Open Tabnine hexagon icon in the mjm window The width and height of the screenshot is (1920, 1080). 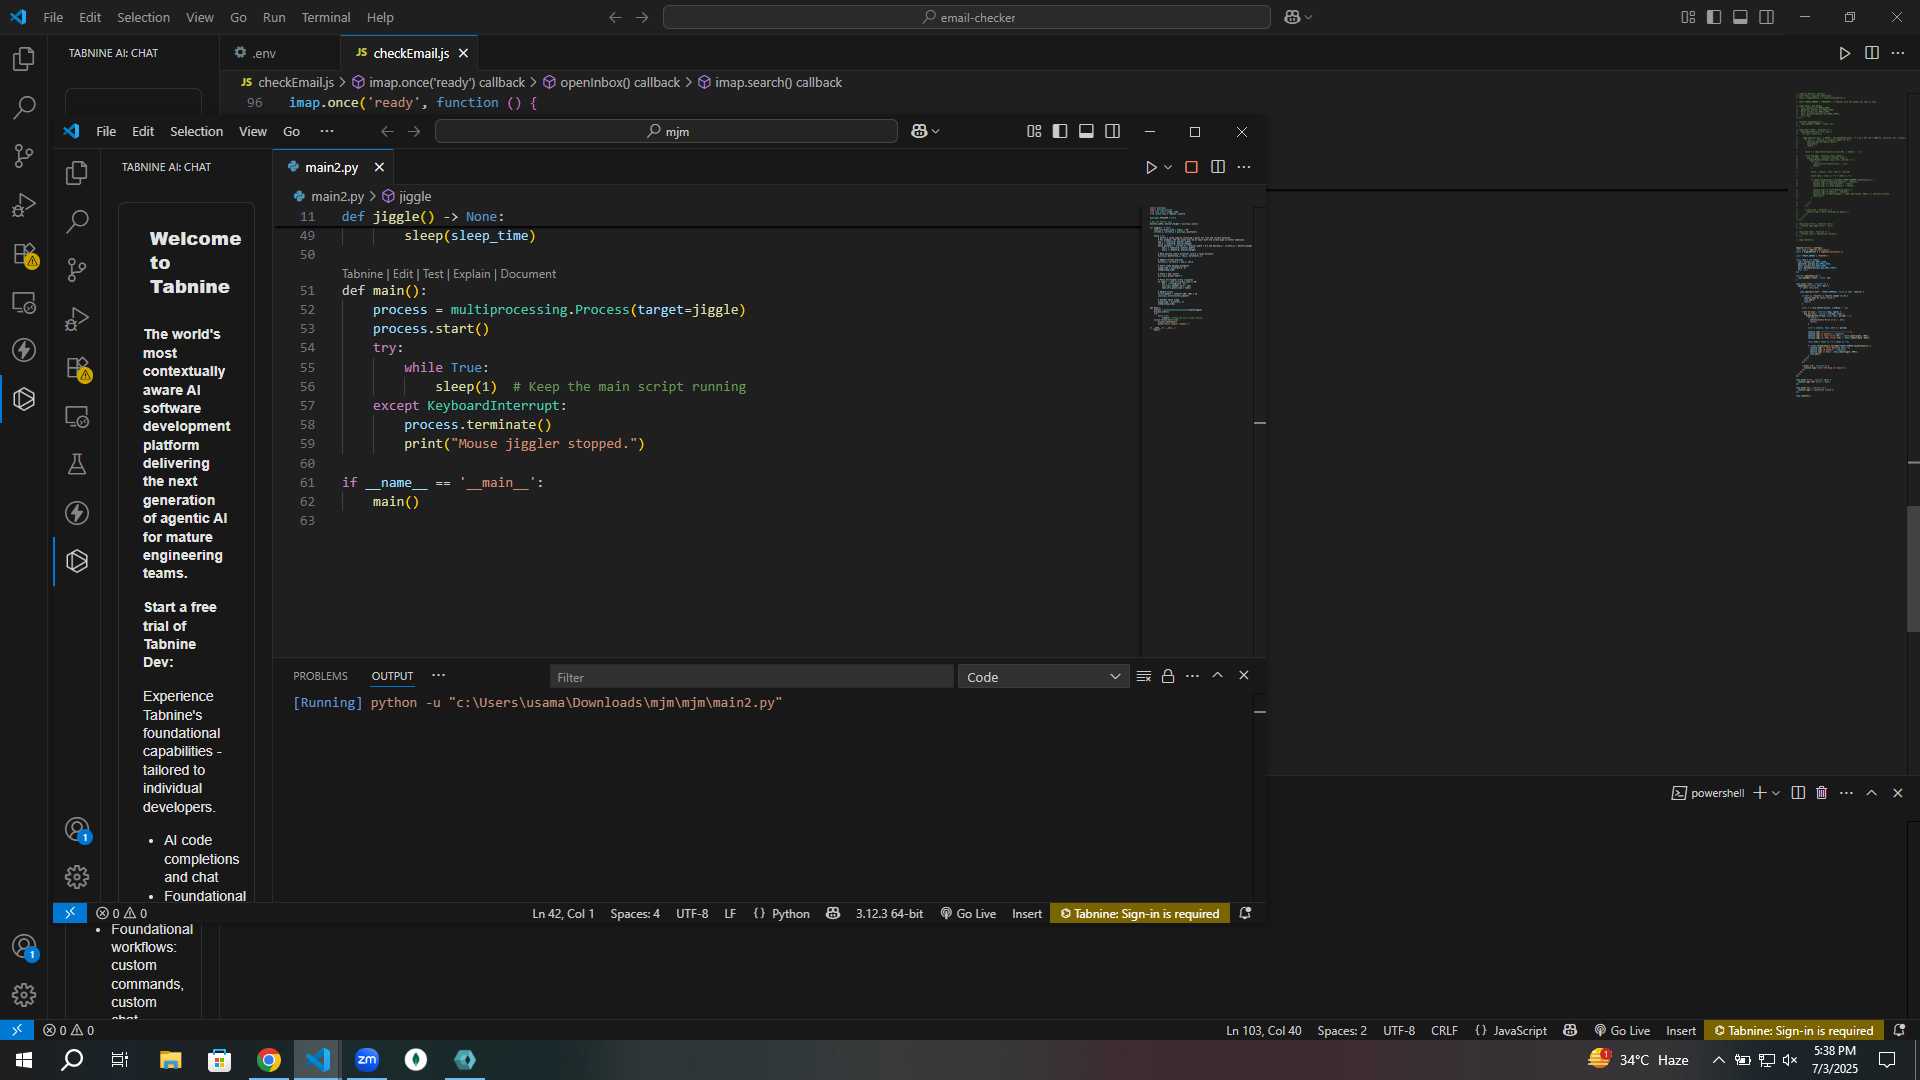click(x=77, y=561)
